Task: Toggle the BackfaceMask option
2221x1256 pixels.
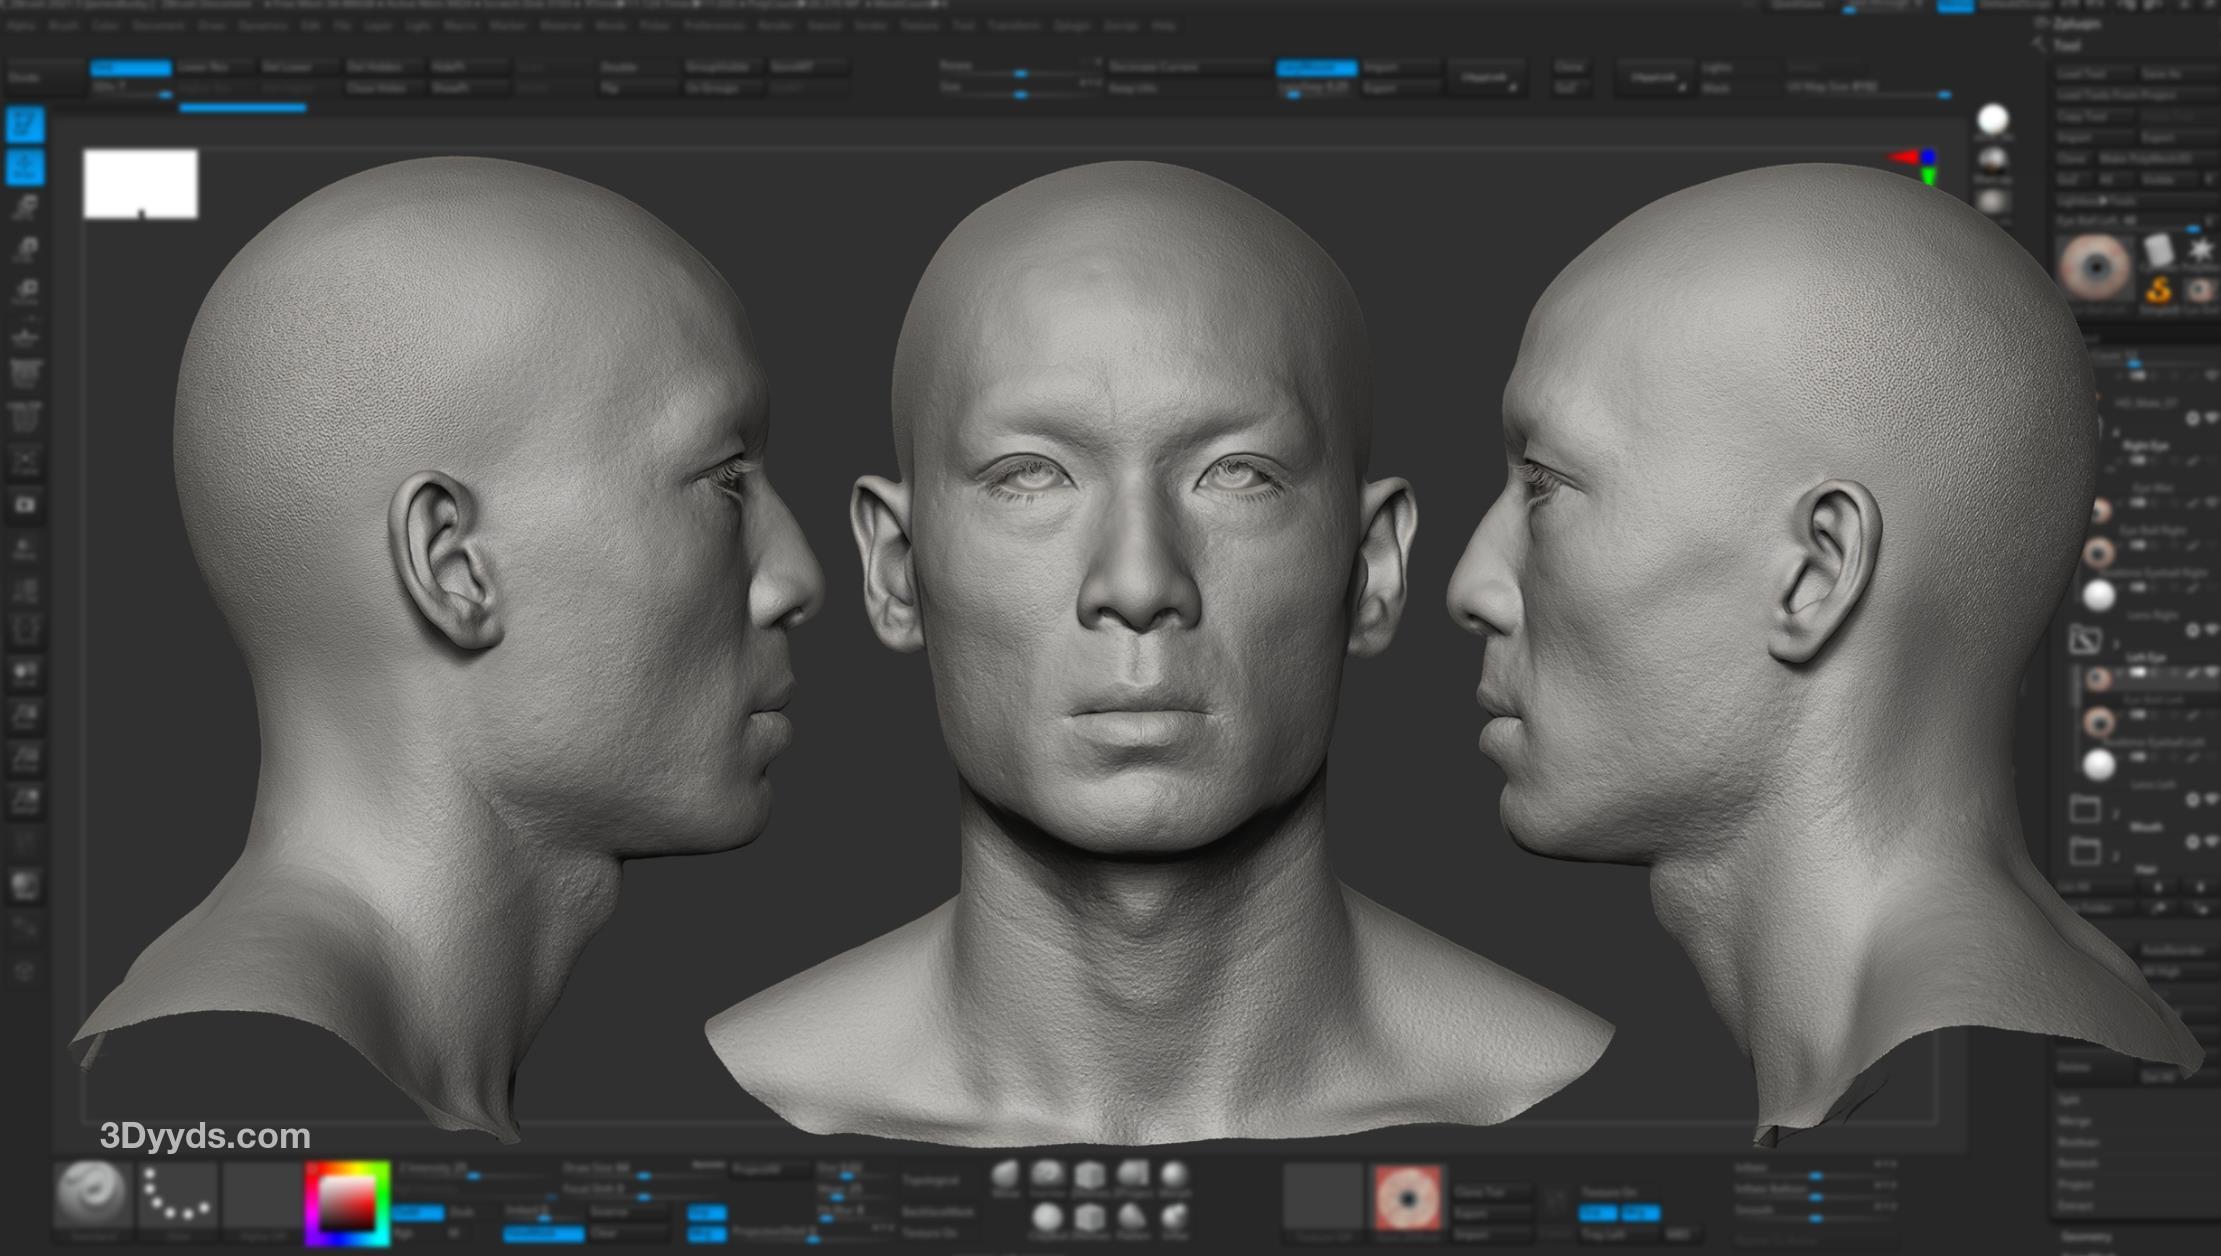Action: [x=937, y=1212]
